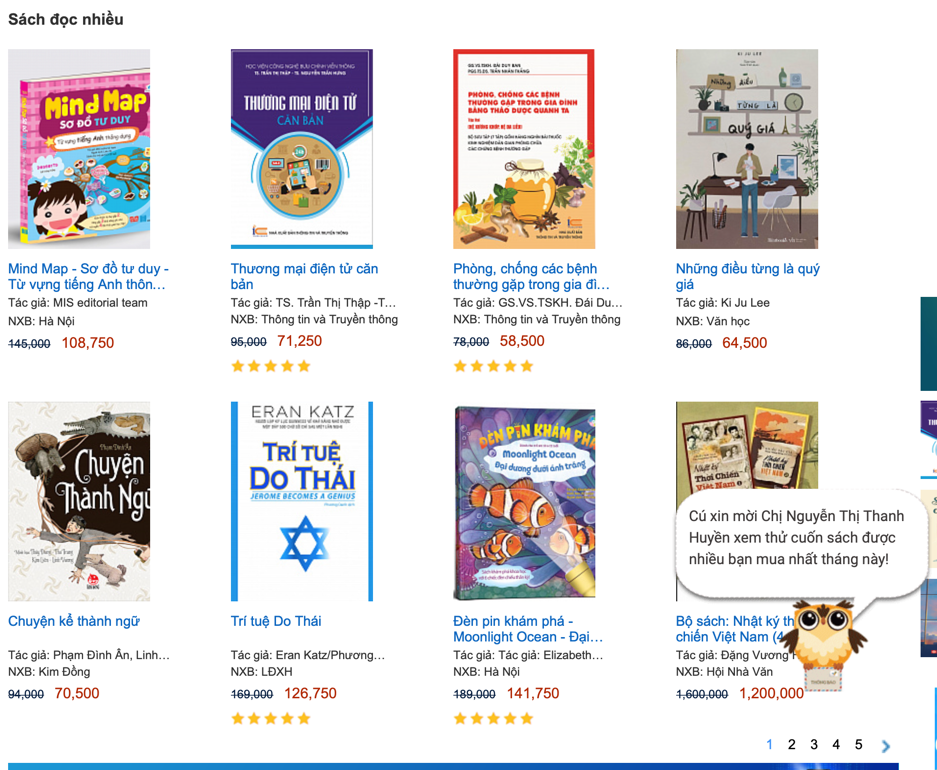Screen dimensions: 937x770
Task: Go to page 2 of results
Action: (x=791, y=744)
